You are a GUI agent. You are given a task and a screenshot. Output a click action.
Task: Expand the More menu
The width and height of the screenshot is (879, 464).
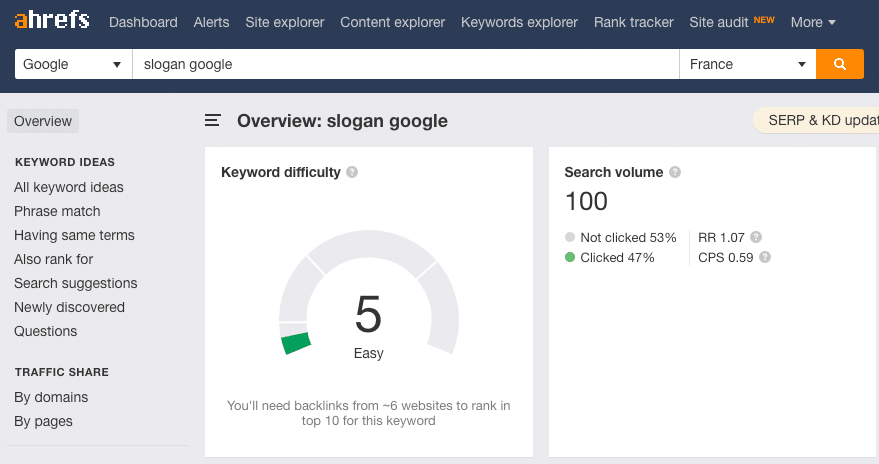coord(813,22)
